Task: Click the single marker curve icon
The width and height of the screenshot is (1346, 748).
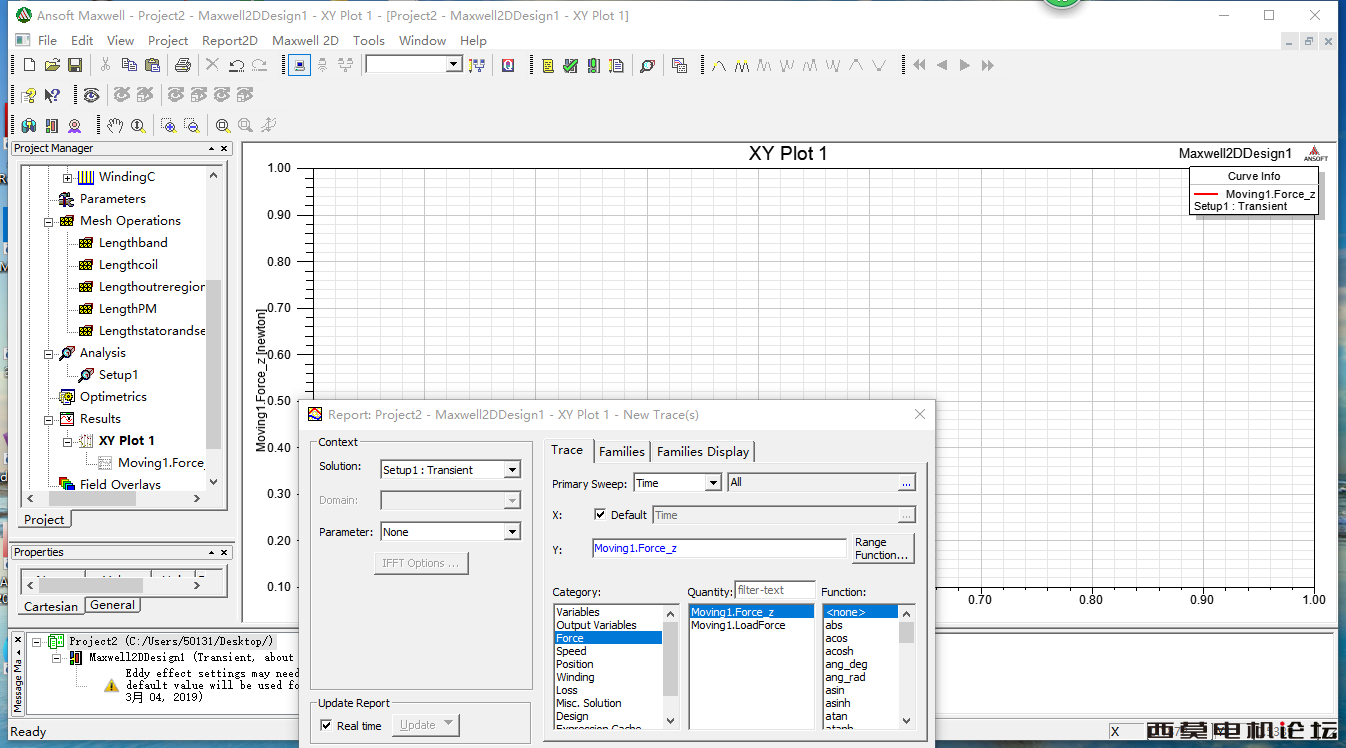Action: click(718, 65)
